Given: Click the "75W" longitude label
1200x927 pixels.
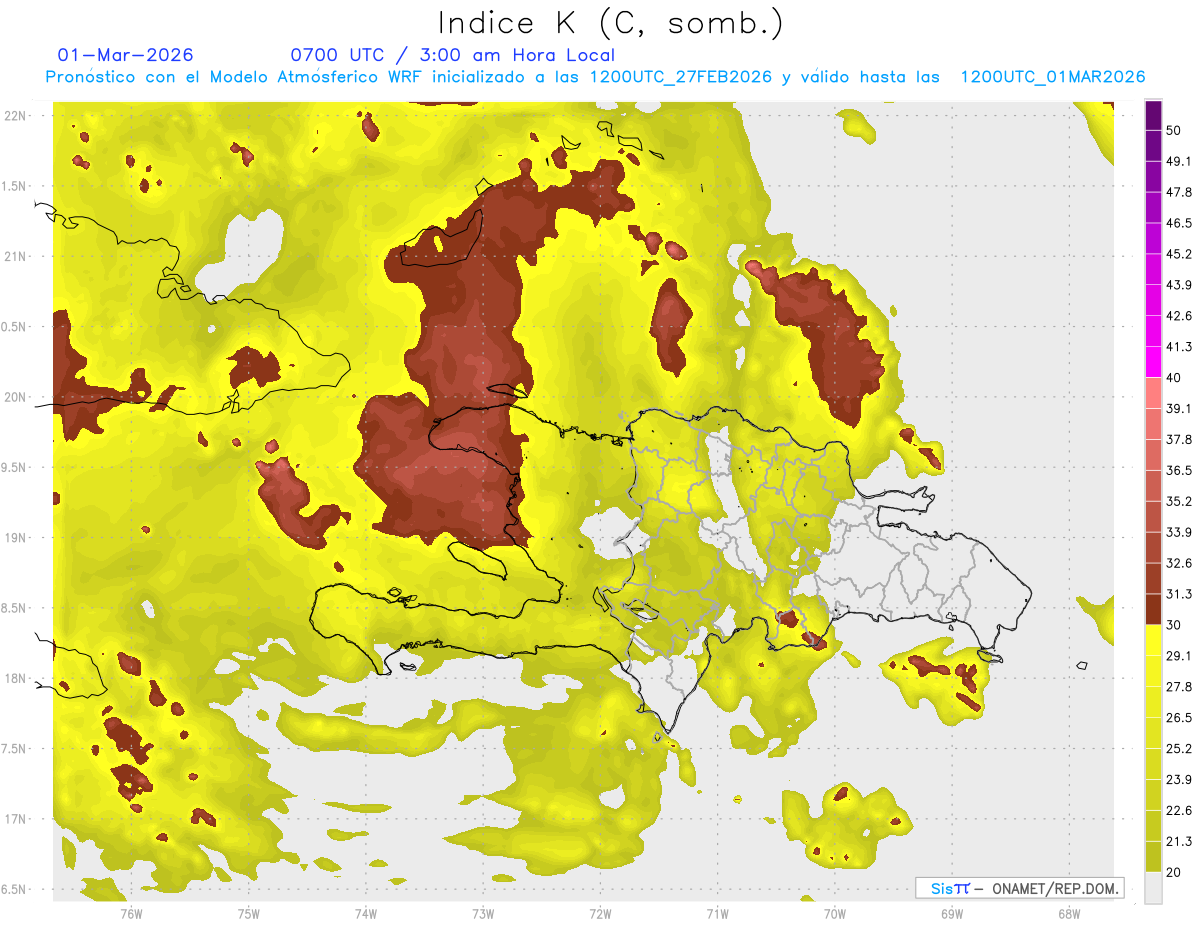Looking at the screenshot, I should tap(248, 913).
